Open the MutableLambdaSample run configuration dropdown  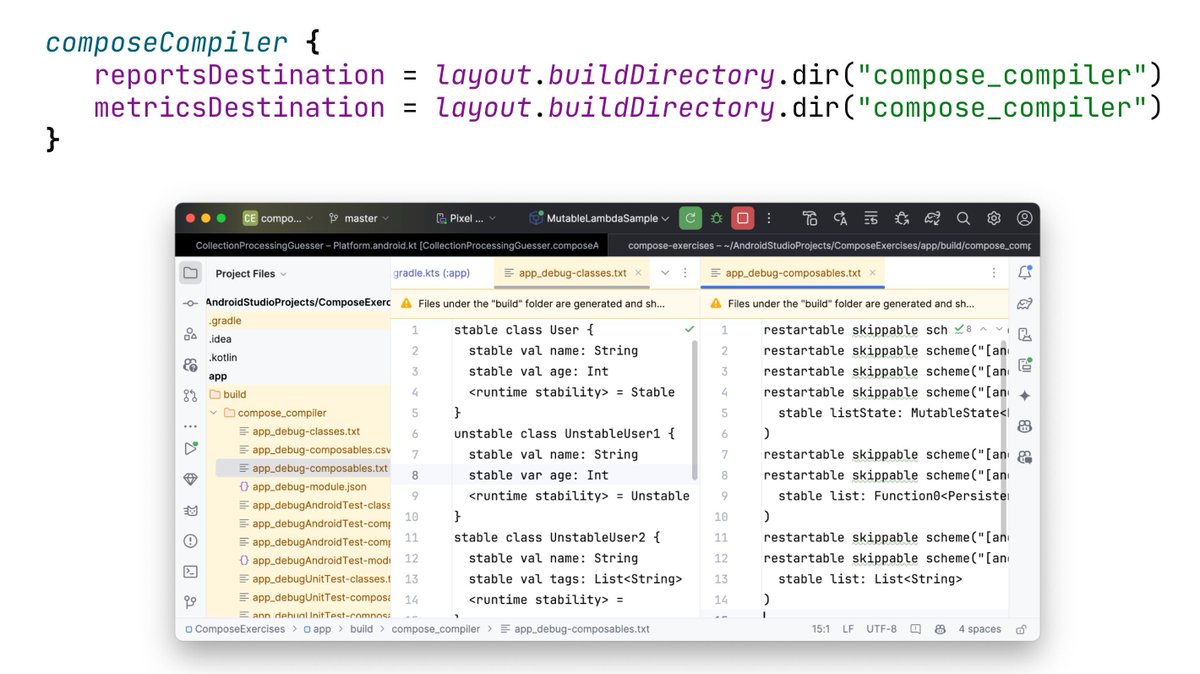tap(600, 218)
